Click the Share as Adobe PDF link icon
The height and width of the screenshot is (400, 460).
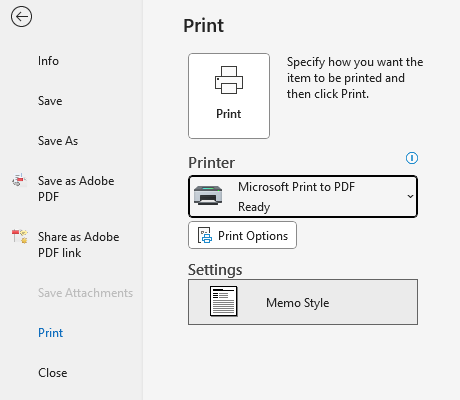click(x=20, y=236)
